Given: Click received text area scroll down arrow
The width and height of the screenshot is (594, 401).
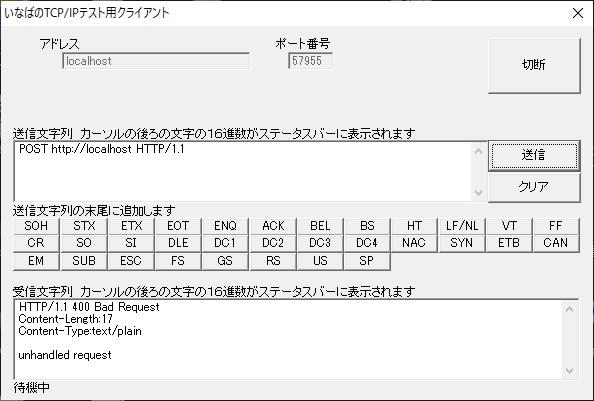Looking at the screenshot, I should (x=569, y=370).
